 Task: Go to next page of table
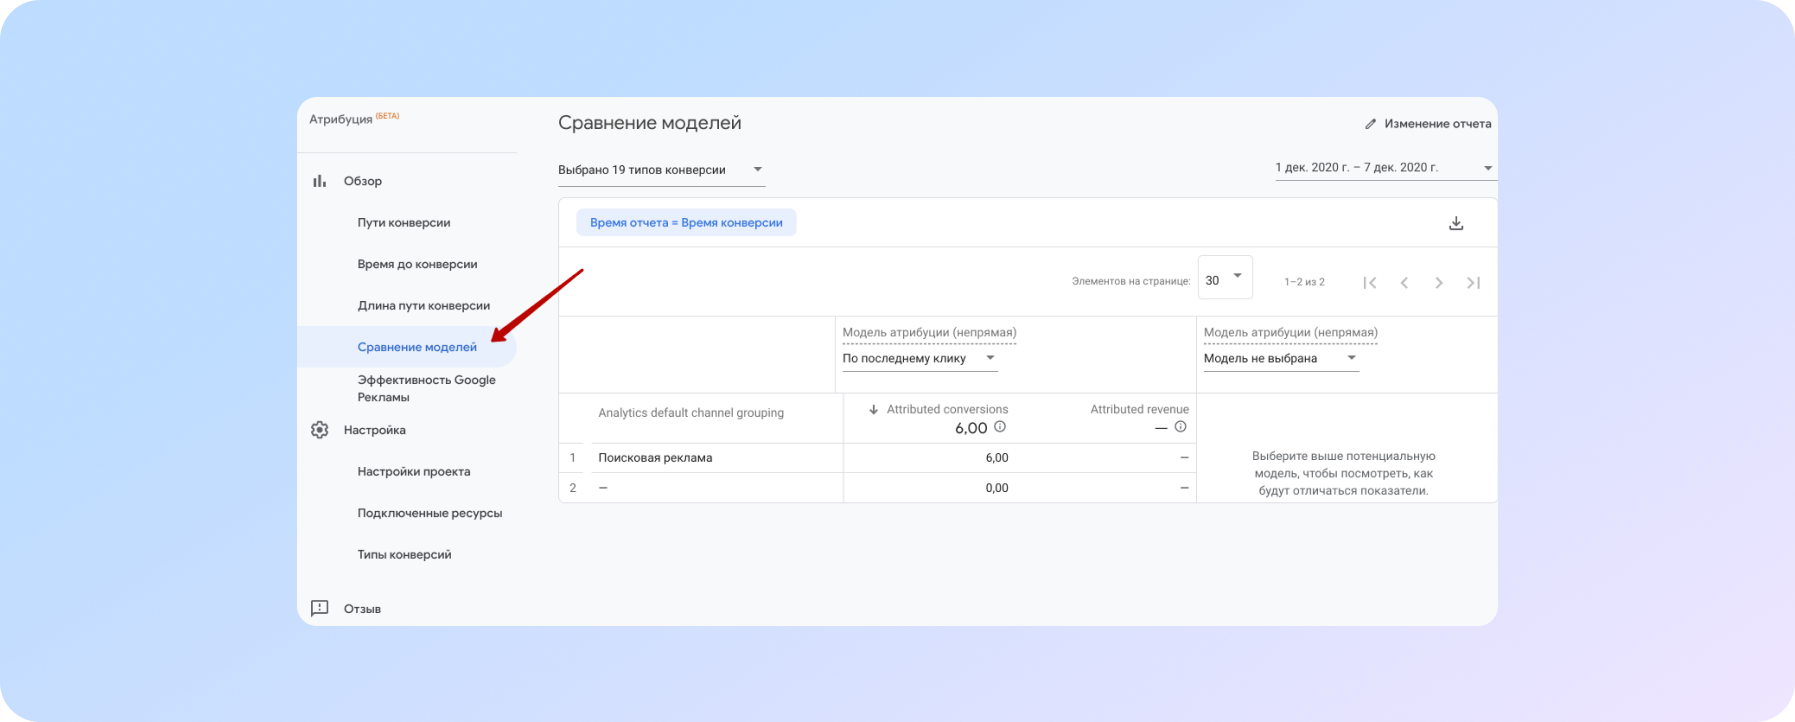tap(1438, 283)
